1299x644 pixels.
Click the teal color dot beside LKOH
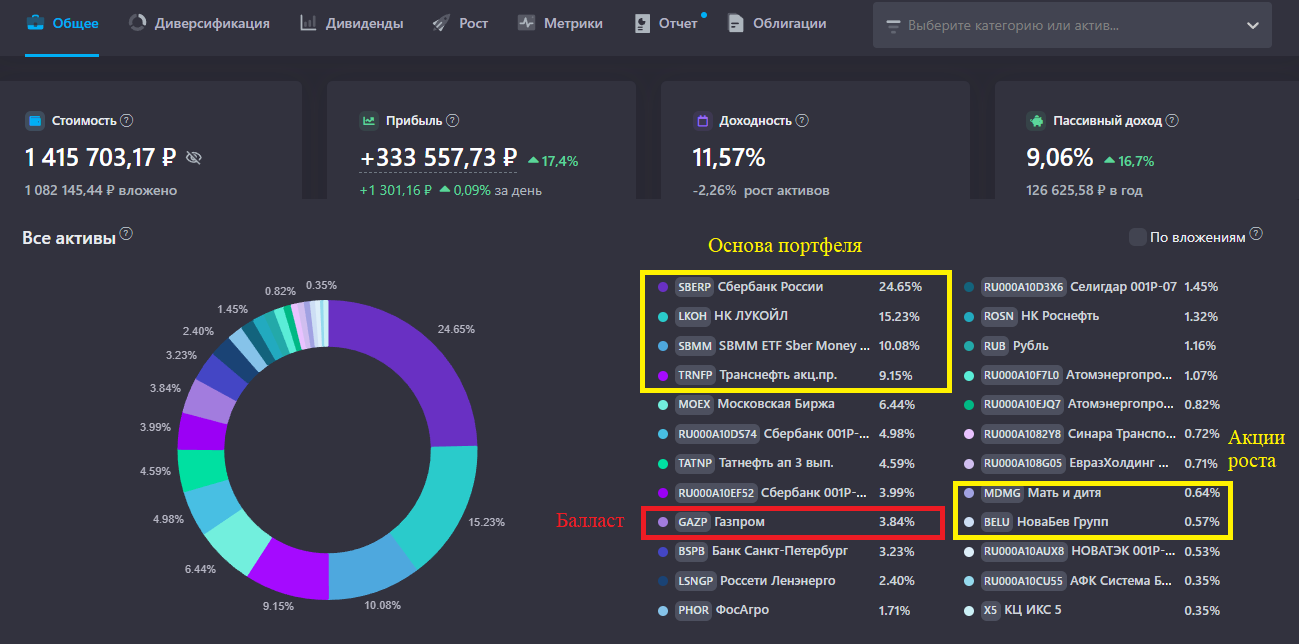point(663,316)
